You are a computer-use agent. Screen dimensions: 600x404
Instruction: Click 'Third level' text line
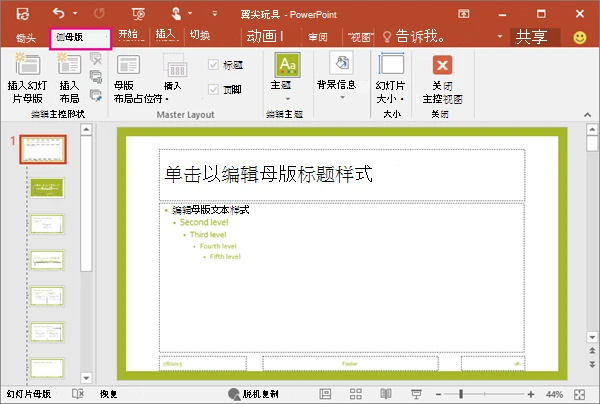point(208,235)
